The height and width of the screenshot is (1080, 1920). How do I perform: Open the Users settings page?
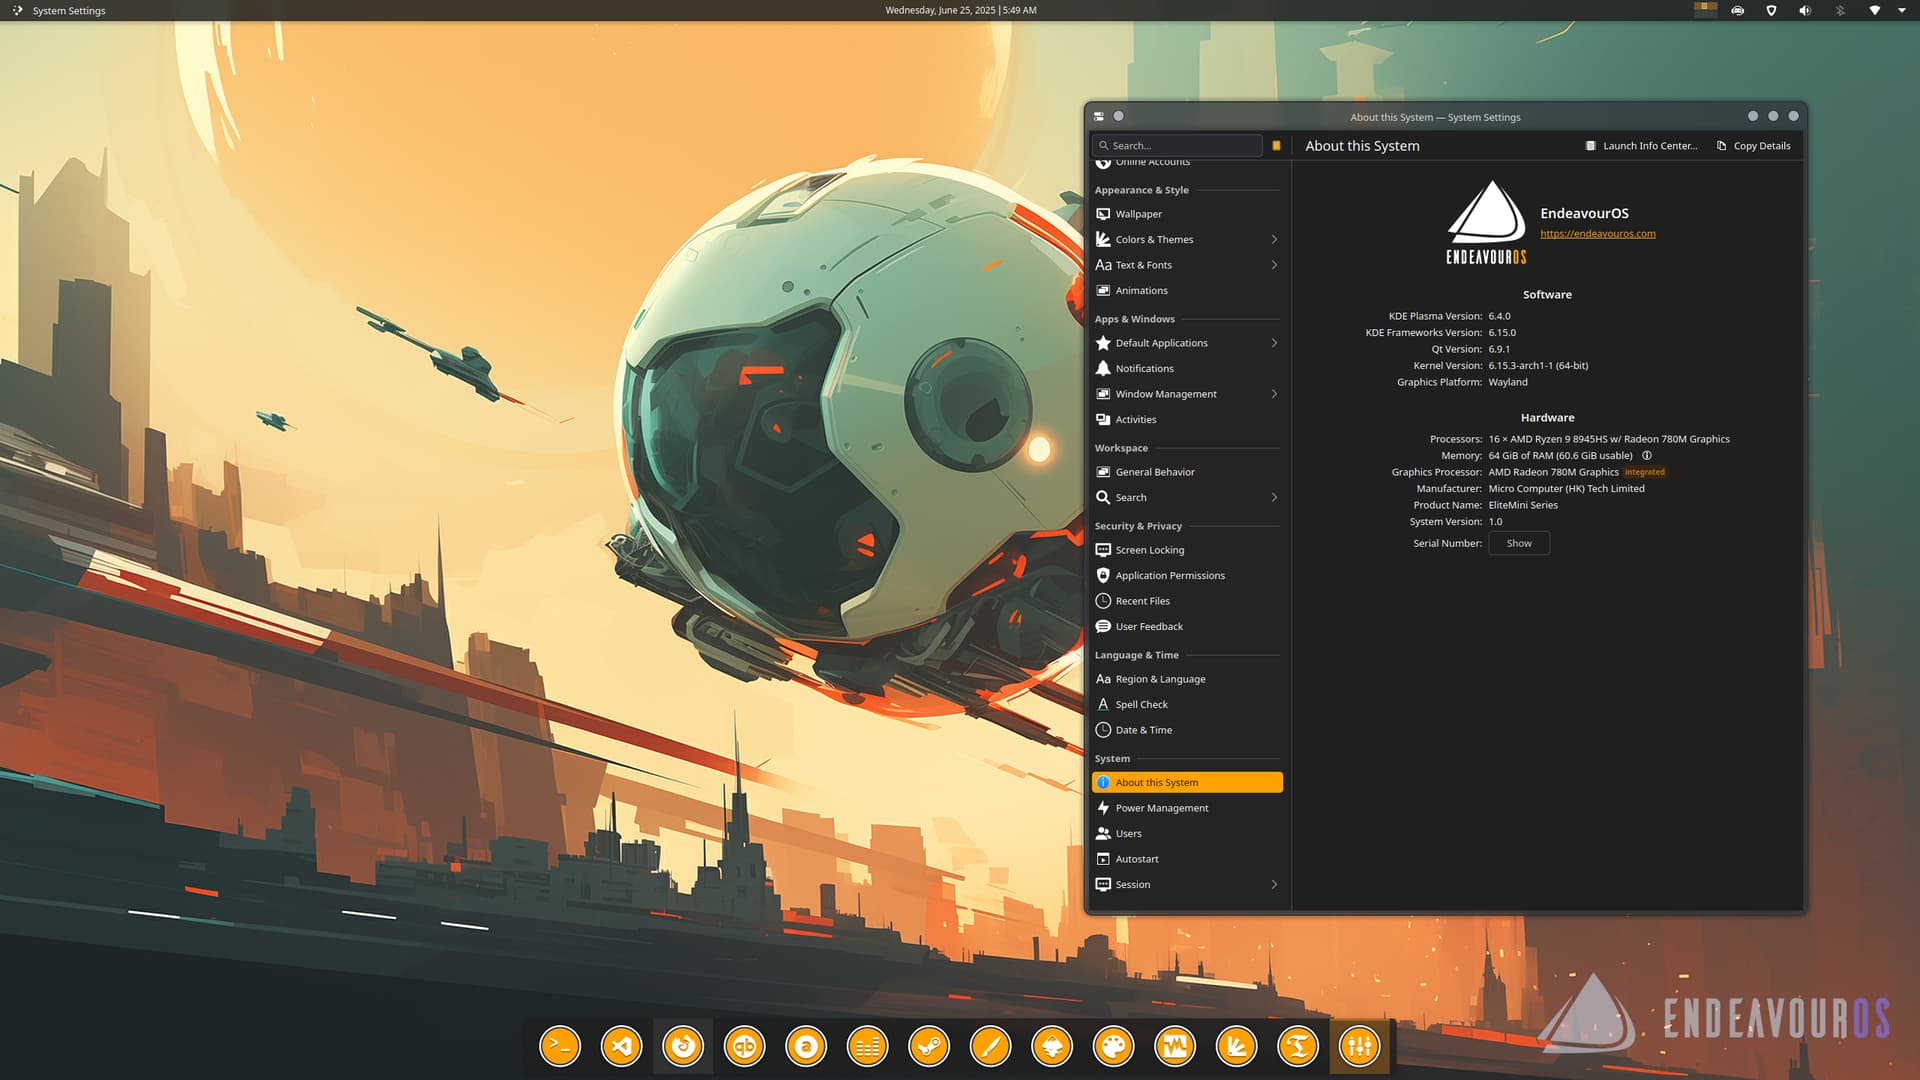click(1128, 834)
